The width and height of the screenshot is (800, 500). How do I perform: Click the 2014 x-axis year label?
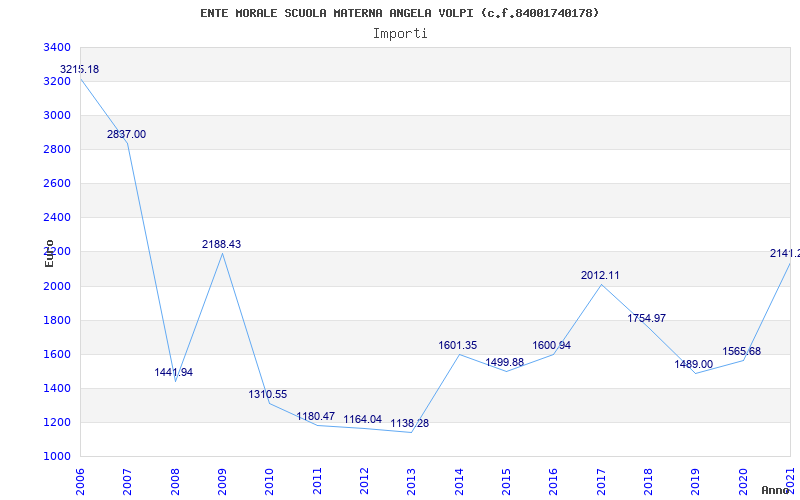(459, 482)
